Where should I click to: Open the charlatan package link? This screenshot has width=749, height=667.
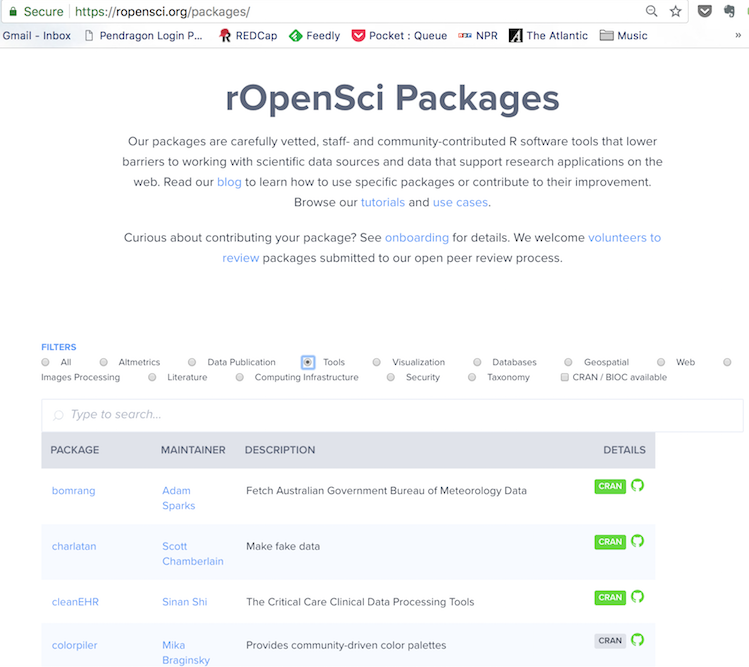point(74,547)
